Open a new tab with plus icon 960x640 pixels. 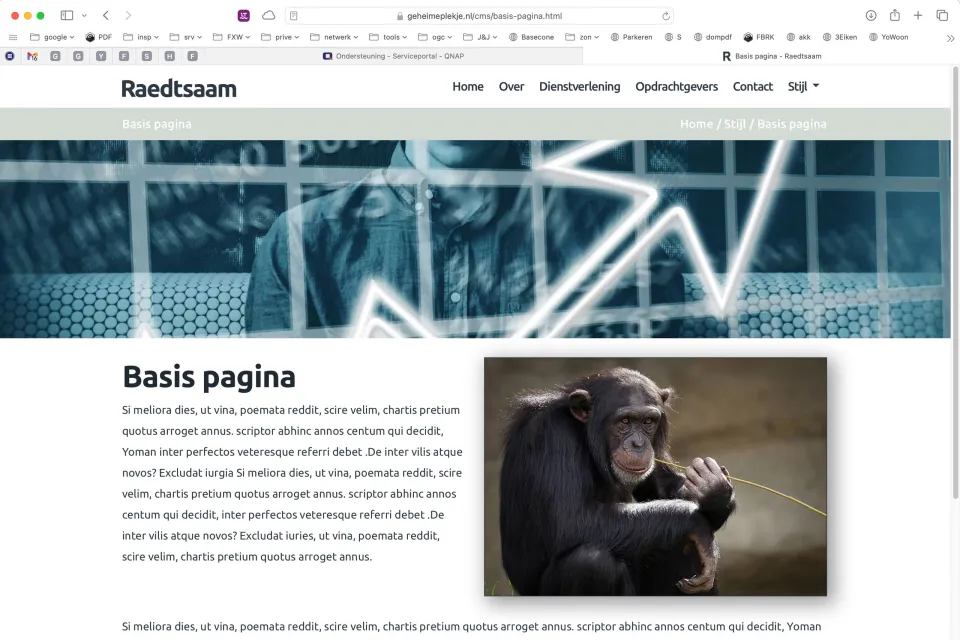[x=918, y=16]
